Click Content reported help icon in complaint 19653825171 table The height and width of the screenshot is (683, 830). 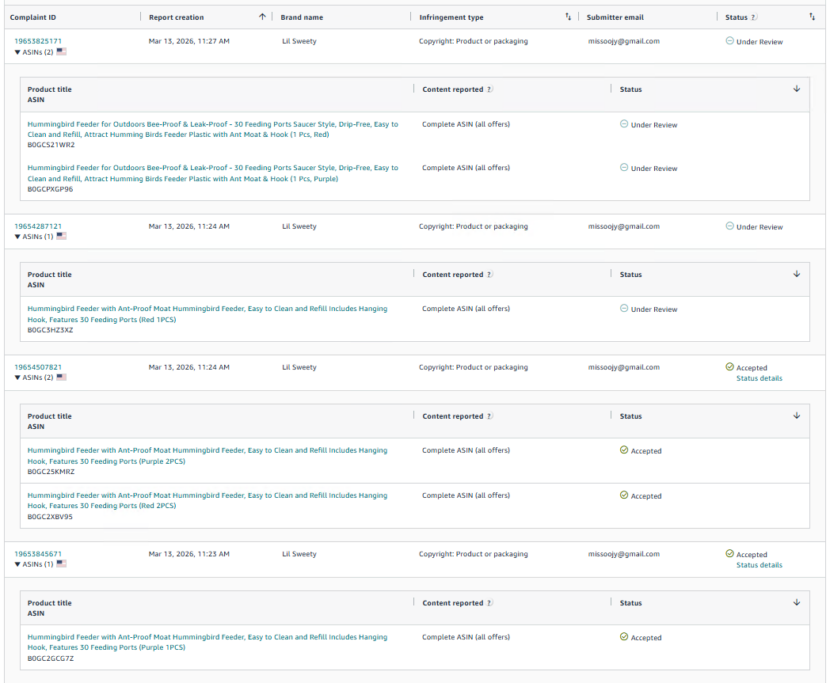(489, 90)
